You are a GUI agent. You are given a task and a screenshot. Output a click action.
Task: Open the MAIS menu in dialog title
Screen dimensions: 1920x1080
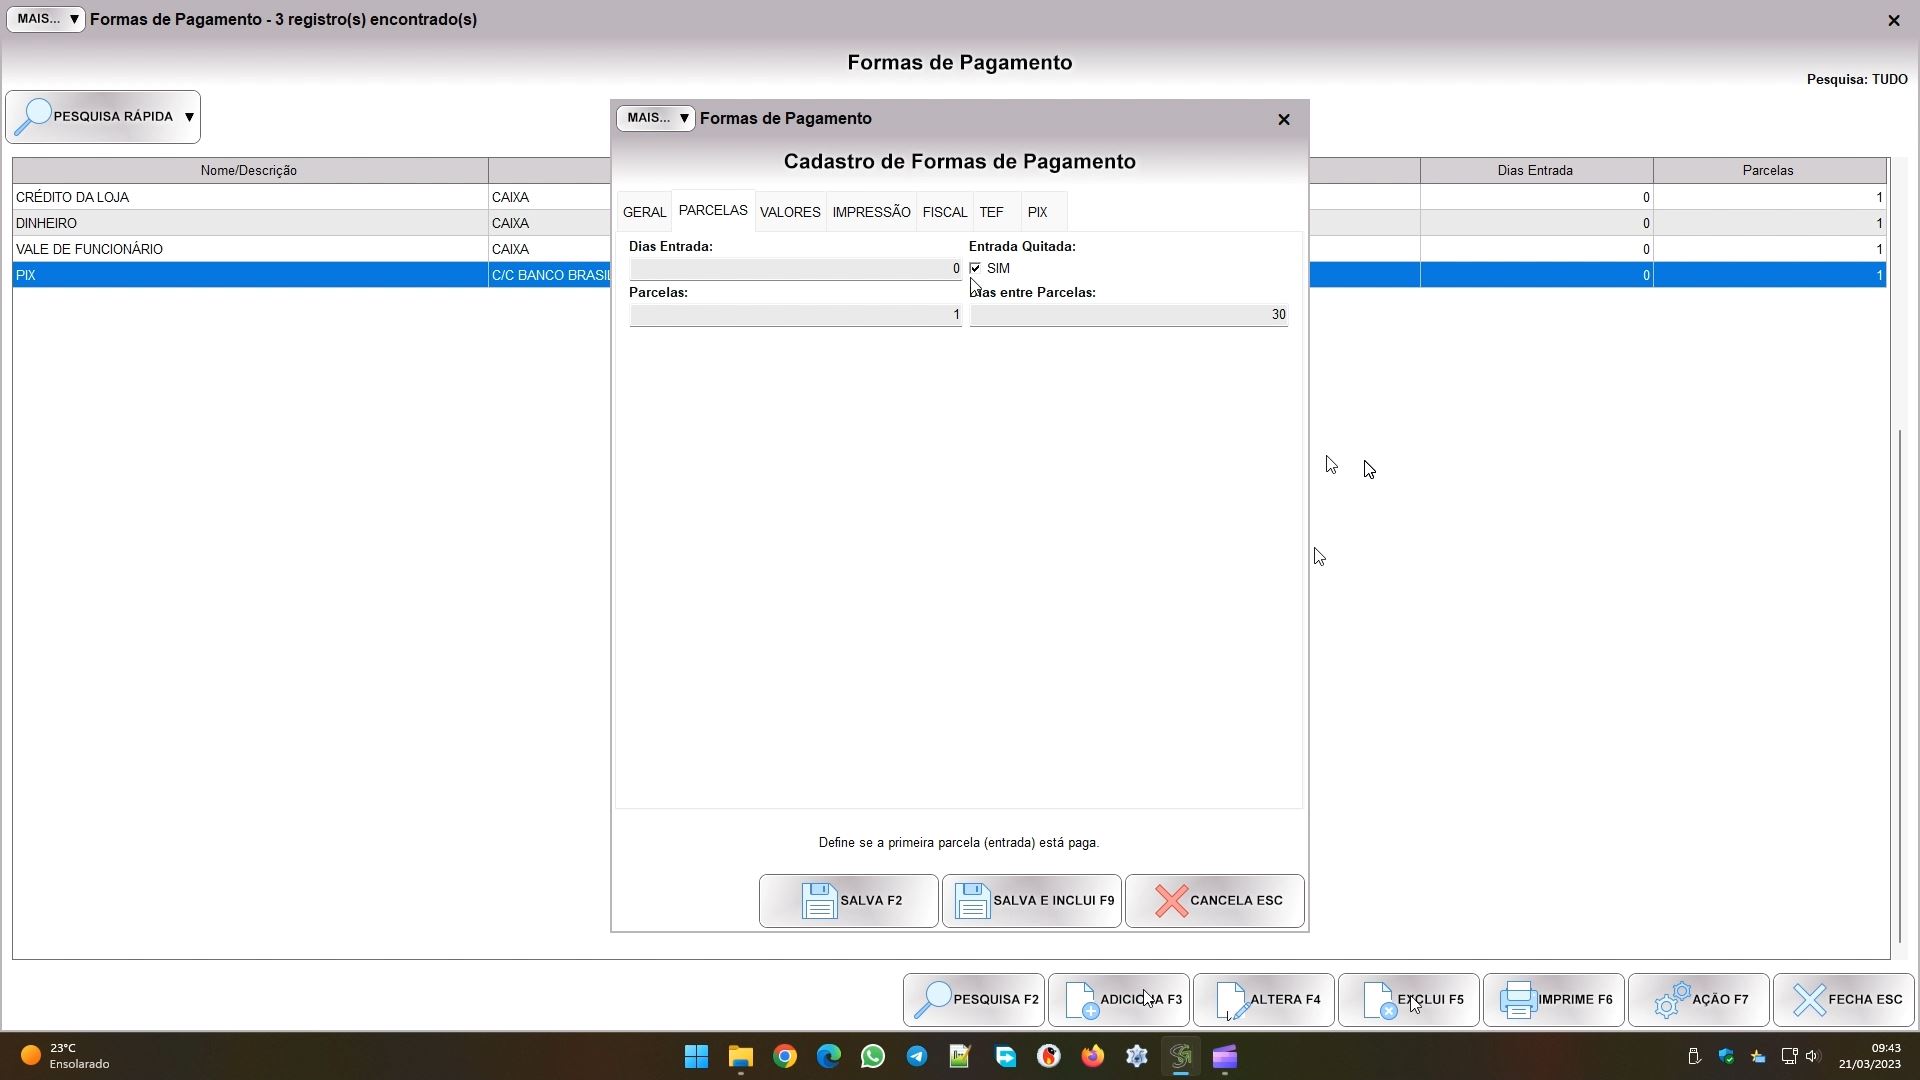click(656, 118)
